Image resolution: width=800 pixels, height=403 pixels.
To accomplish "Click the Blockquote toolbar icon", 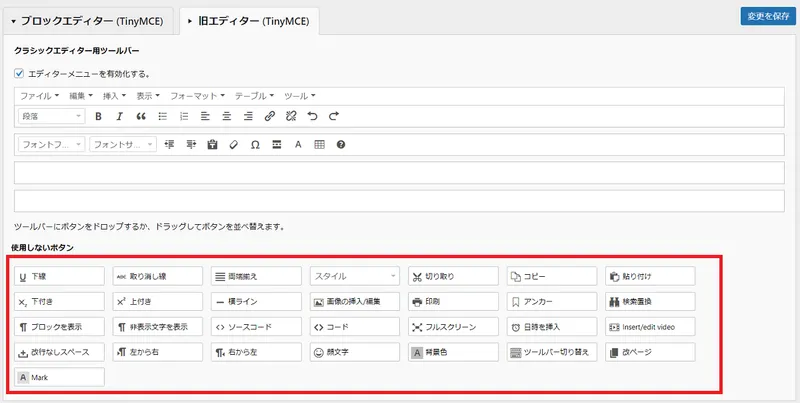I will point(141,116).
